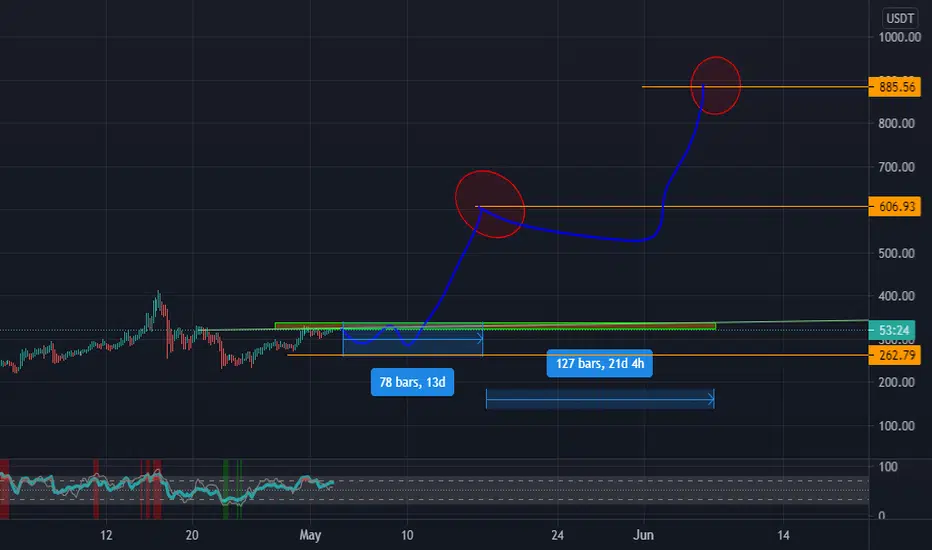Select the upper red ellipse at 885.56
Viewport: 932px width, 550px height.
pos(716,86)
